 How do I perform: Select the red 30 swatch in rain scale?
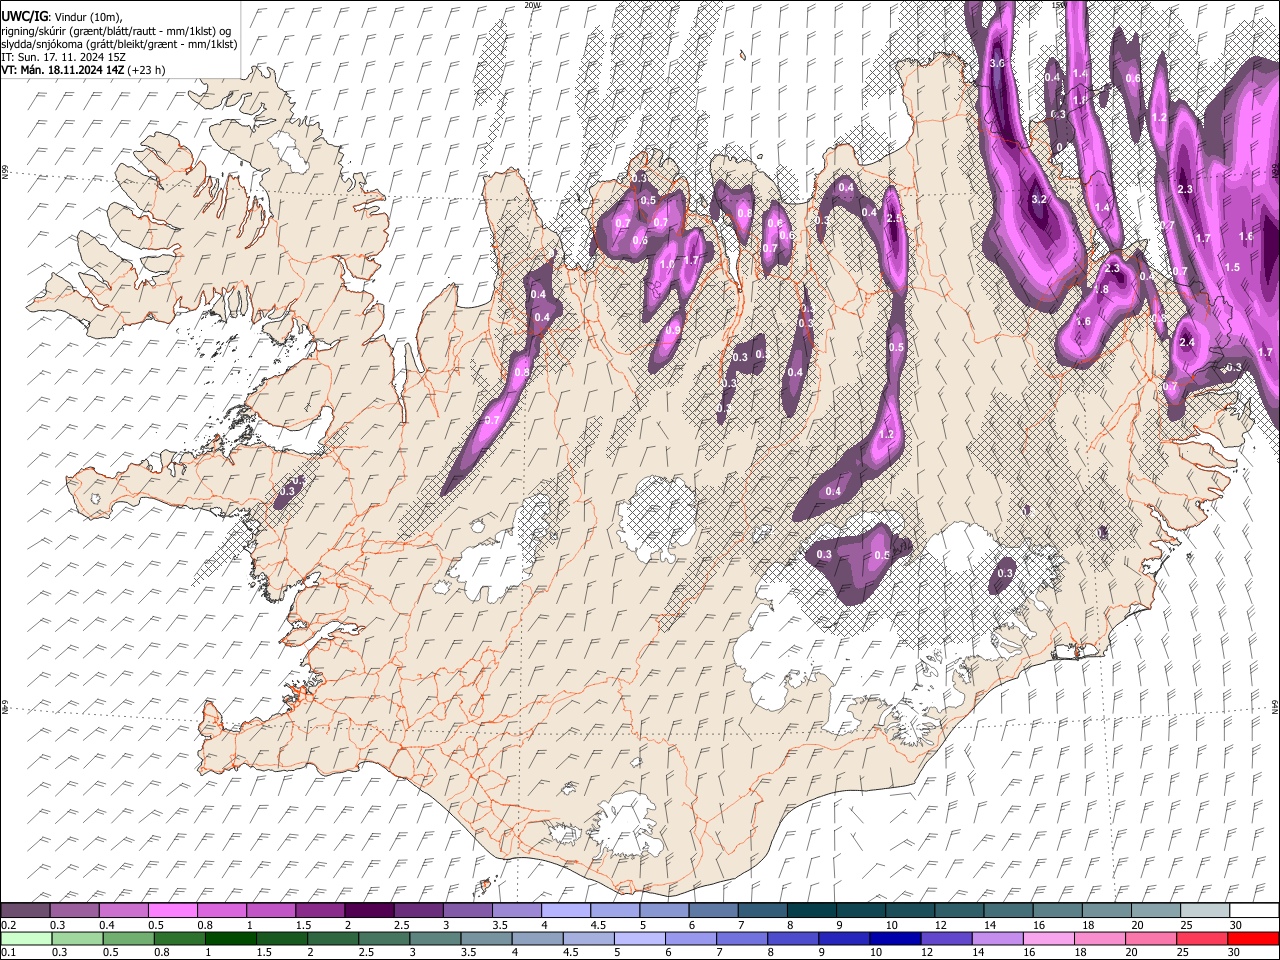click(1254, 938)
